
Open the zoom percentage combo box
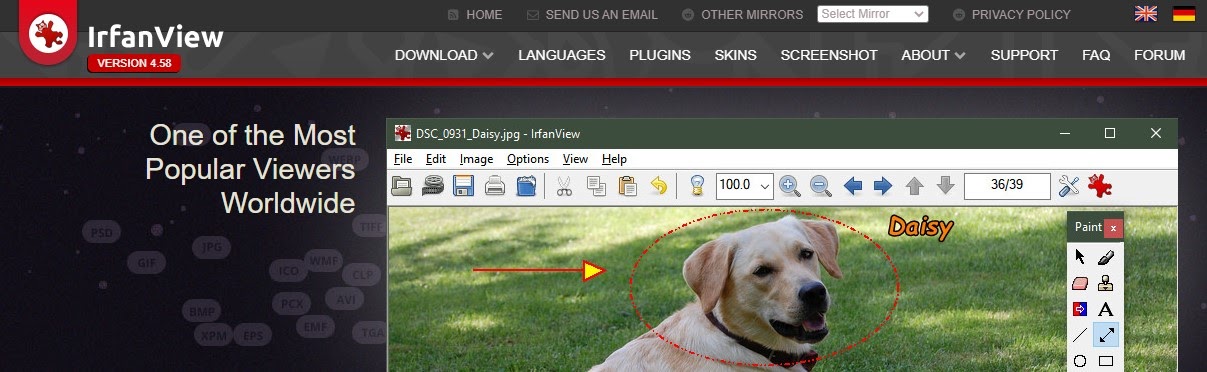pos(745,186)
